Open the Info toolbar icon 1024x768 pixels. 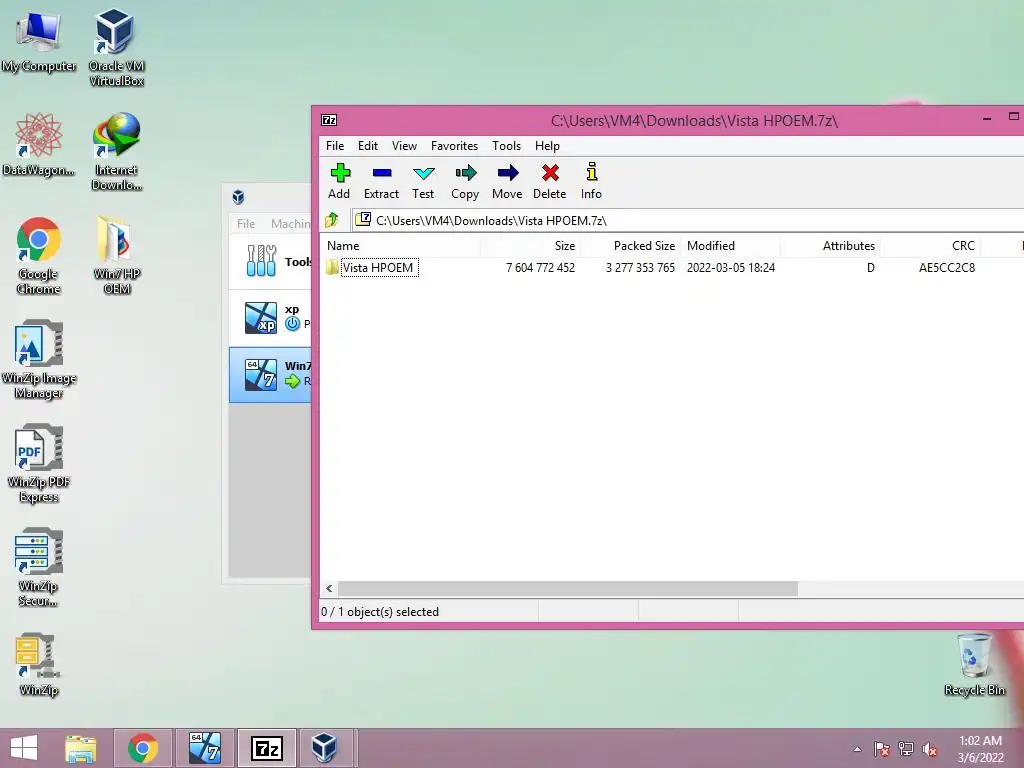tap(592, 181)
